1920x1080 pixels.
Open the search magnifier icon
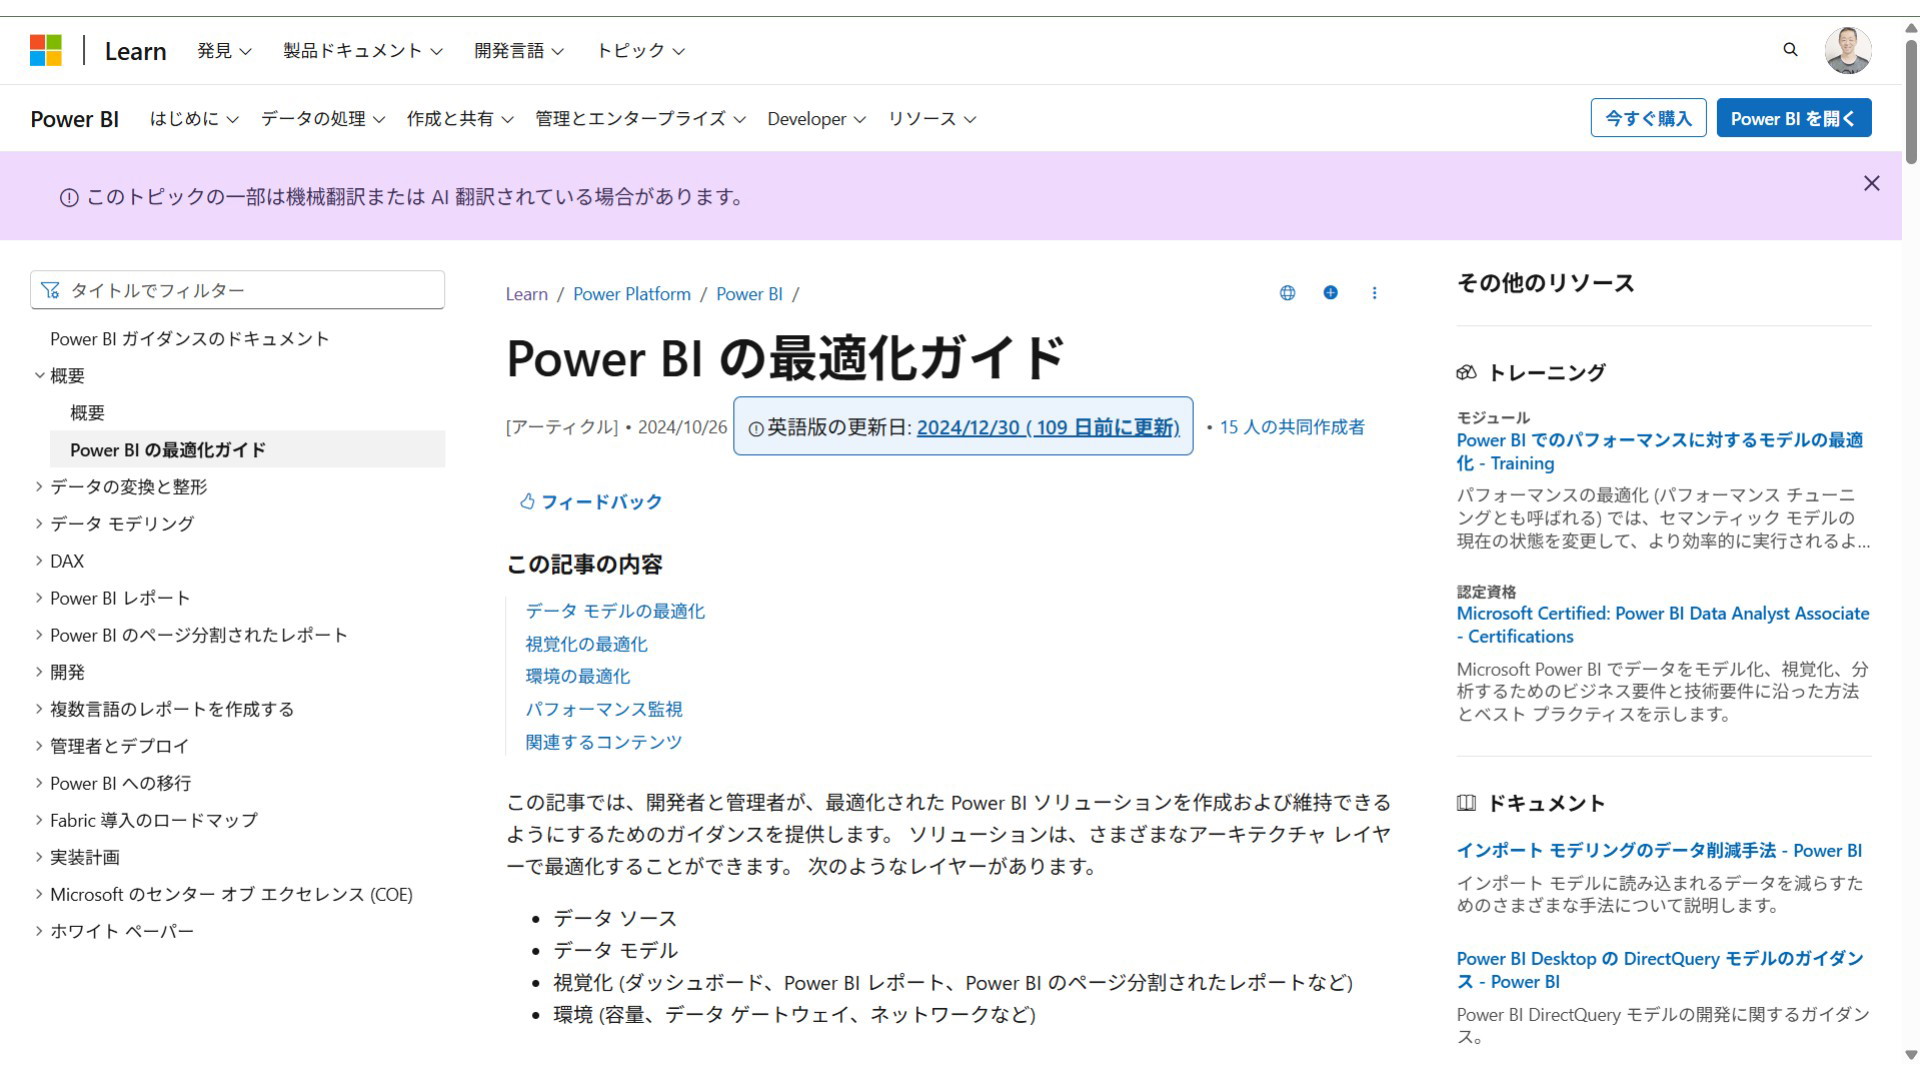point(1790,50)
